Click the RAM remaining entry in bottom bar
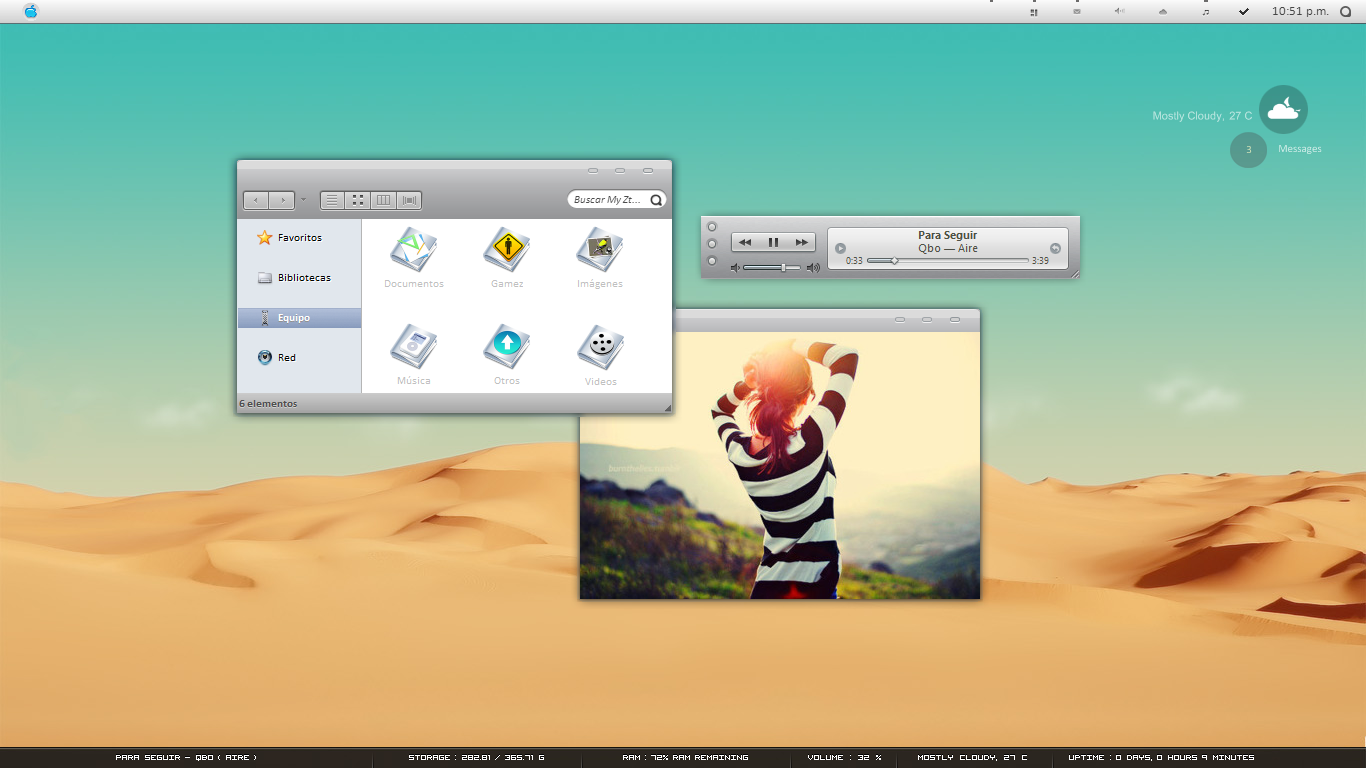The height and width of the screenshot is (768, 1366). click(685, 758)
